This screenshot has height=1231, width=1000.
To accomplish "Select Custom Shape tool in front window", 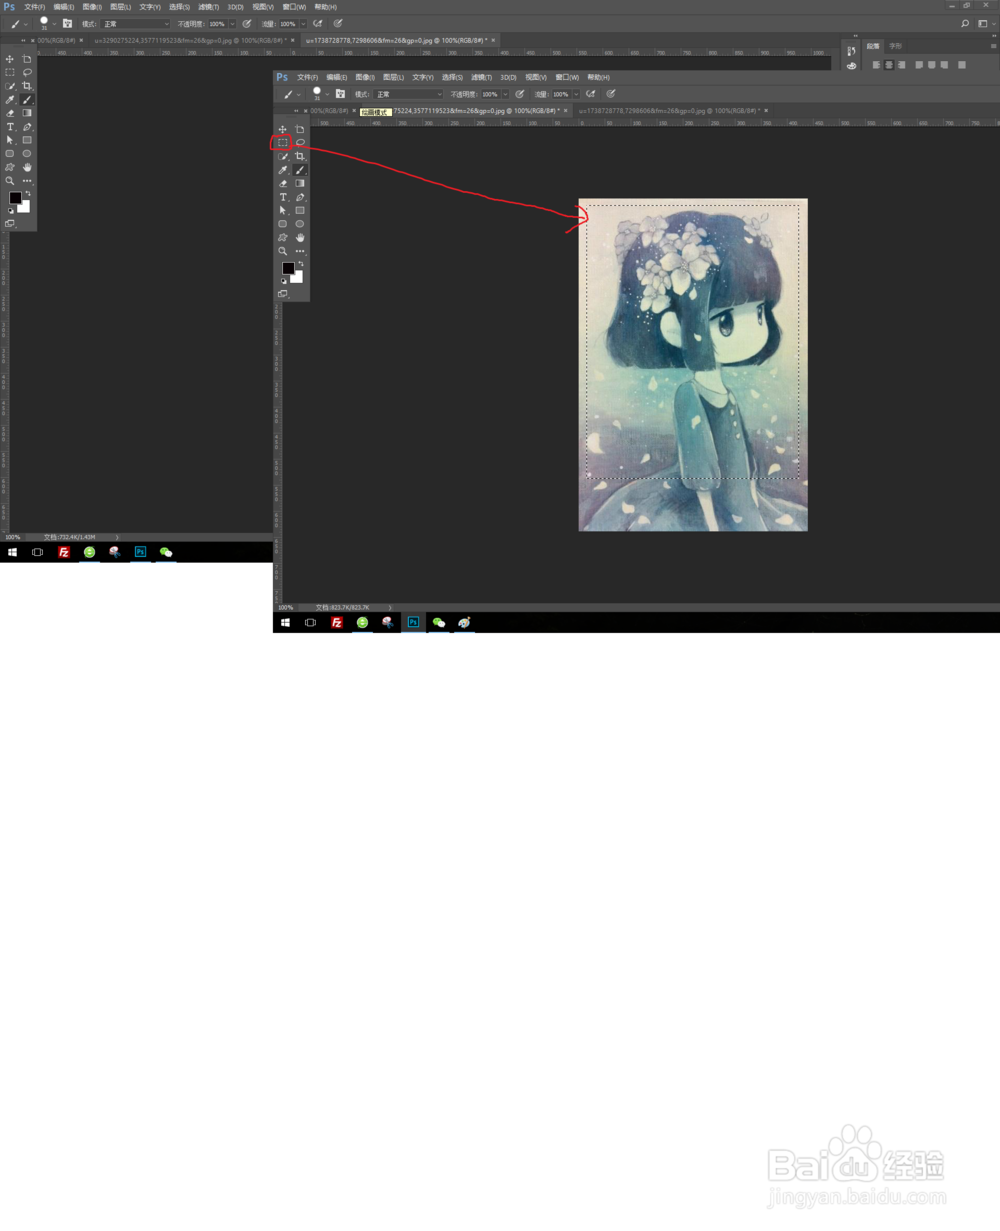I will click(282, 237).
